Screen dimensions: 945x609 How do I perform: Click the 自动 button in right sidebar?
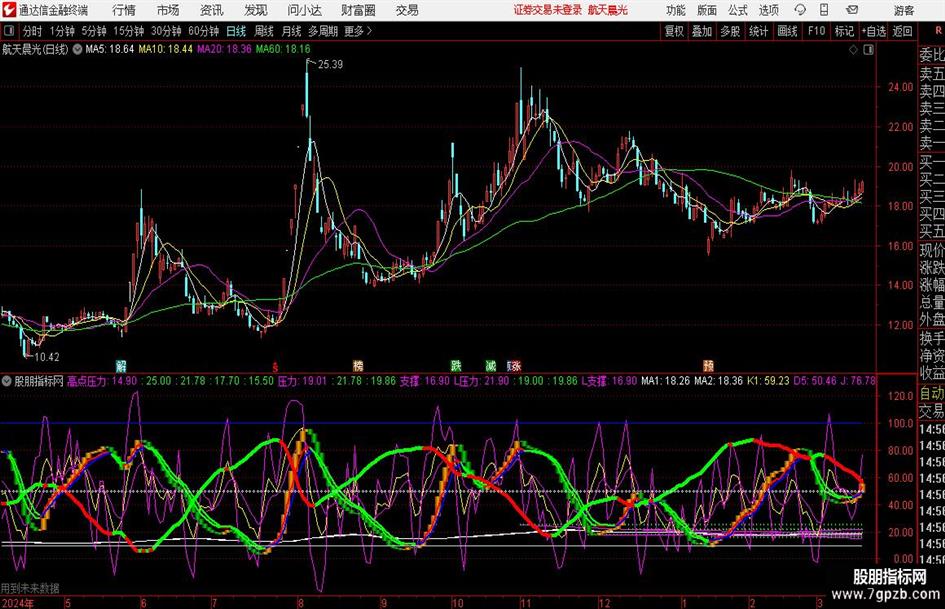(932, 393)
